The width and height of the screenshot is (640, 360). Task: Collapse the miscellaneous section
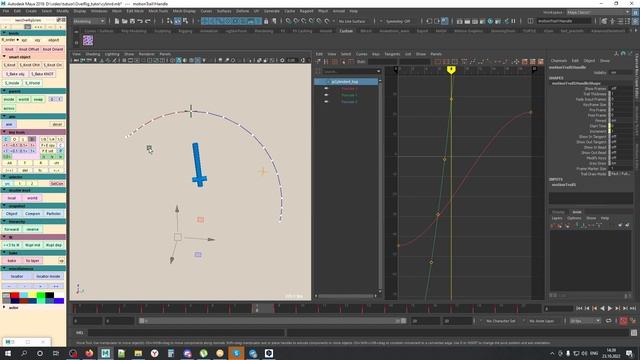click(4, 269)
